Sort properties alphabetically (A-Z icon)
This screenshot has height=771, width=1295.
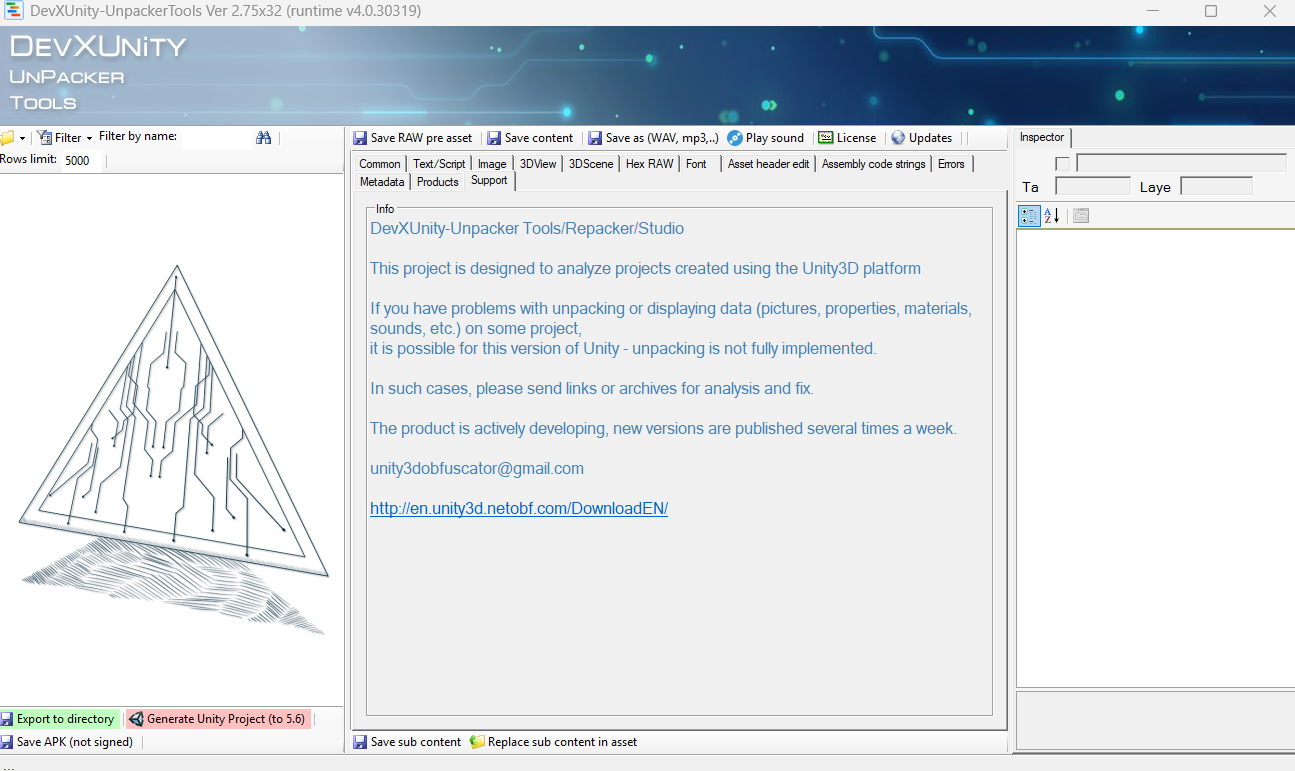(1051, 215)
